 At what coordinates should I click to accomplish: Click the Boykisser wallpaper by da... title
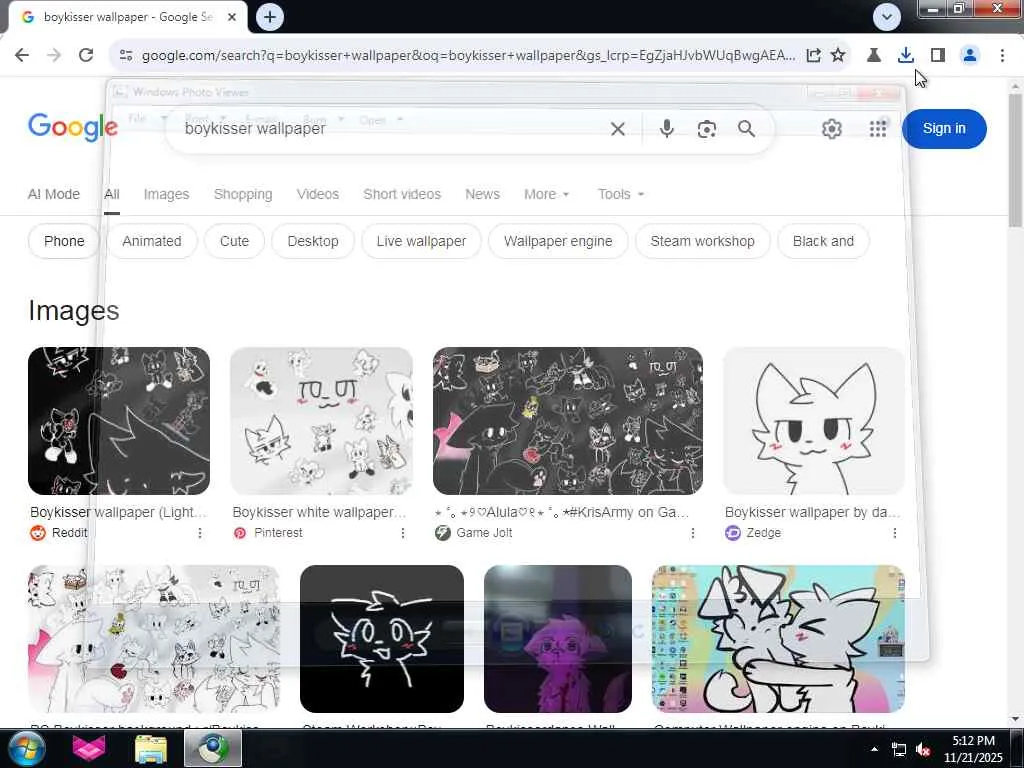pyautogui.click(x=812, y=512)
